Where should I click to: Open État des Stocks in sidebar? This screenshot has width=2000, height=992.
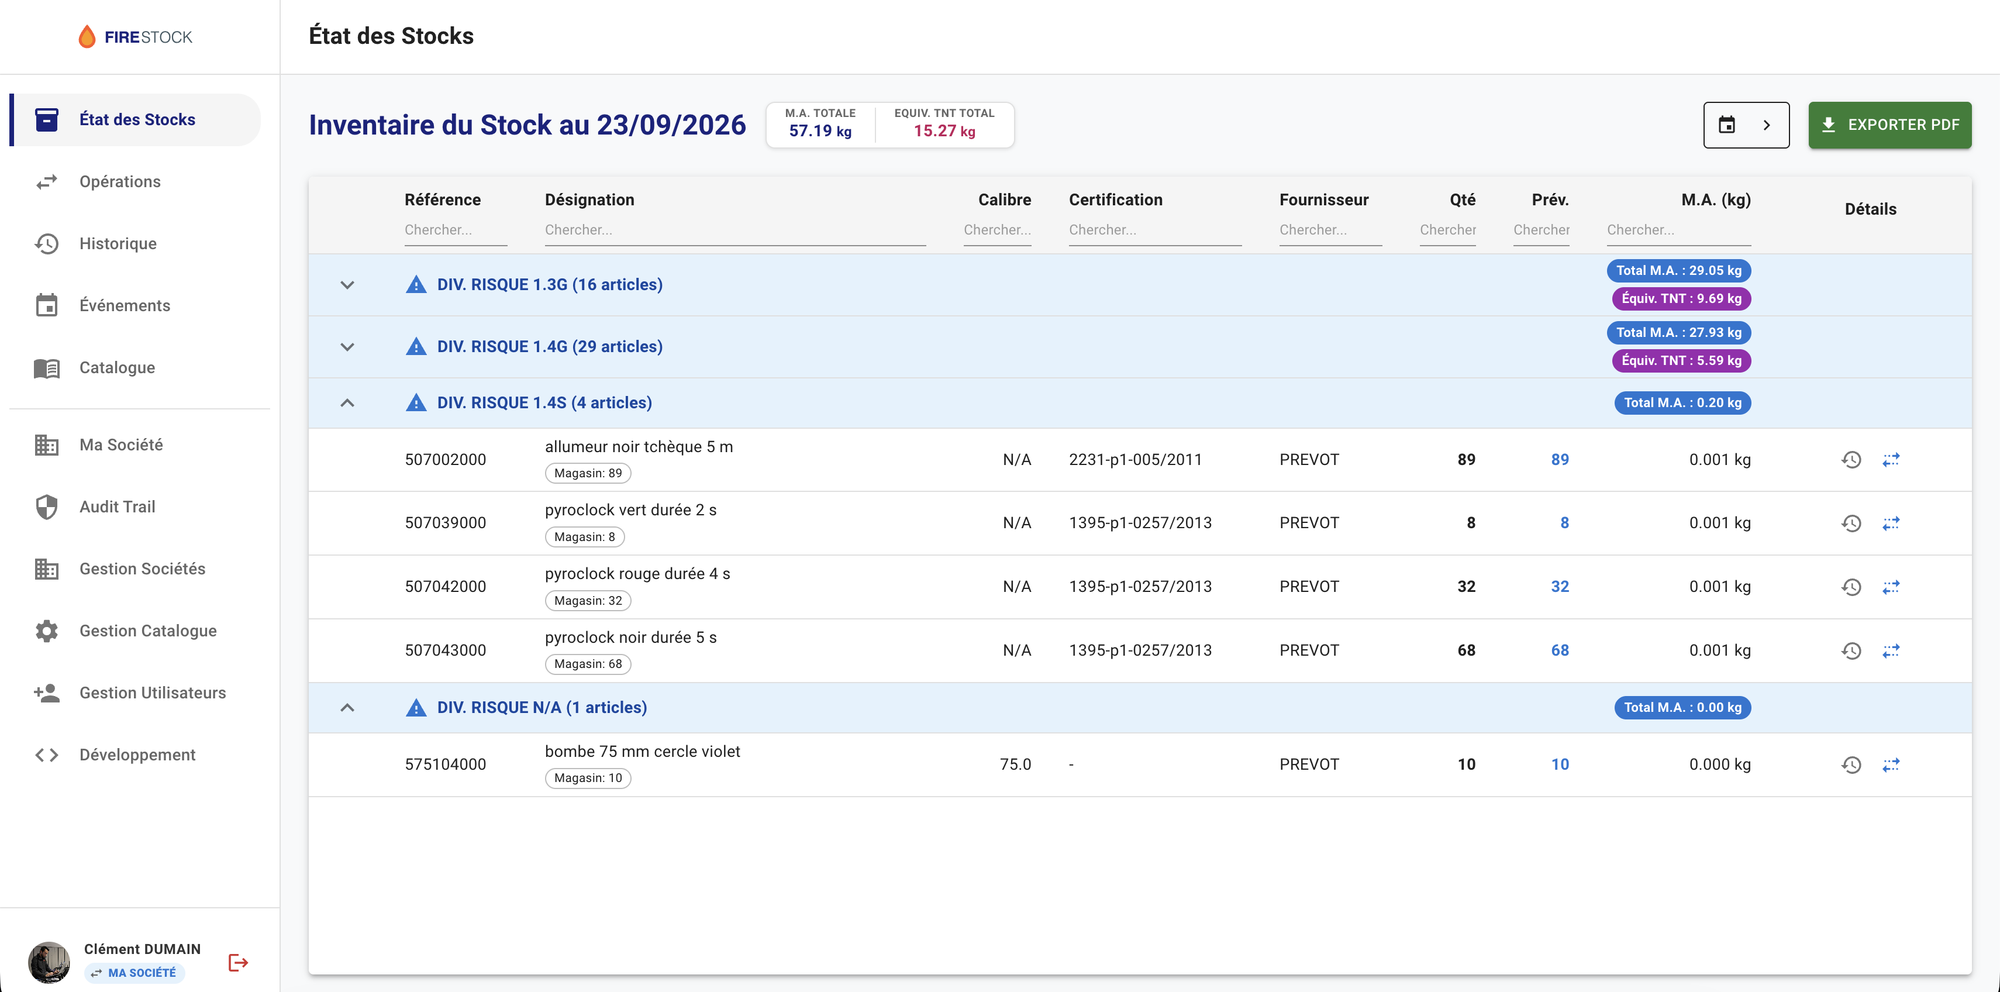(x=136, y=120)
